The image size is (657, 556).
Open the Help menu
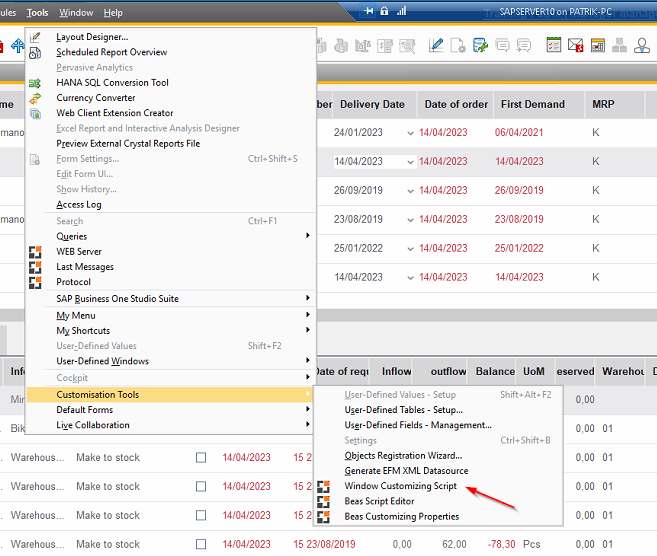[x=113, y=13]
